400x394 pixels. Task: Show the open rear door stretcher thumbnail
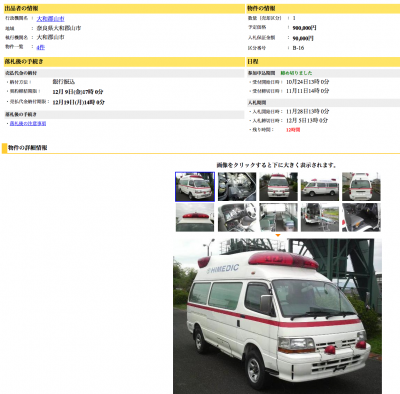point(320,217)
